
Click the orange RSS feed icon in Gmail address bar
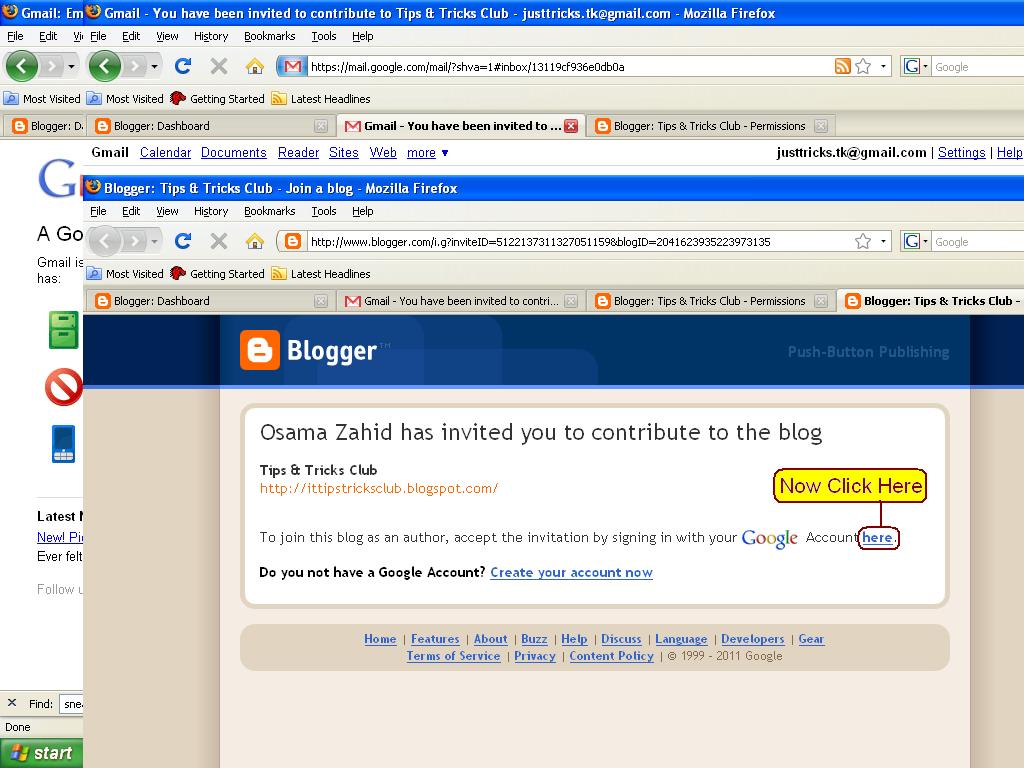tap(842, 66)
